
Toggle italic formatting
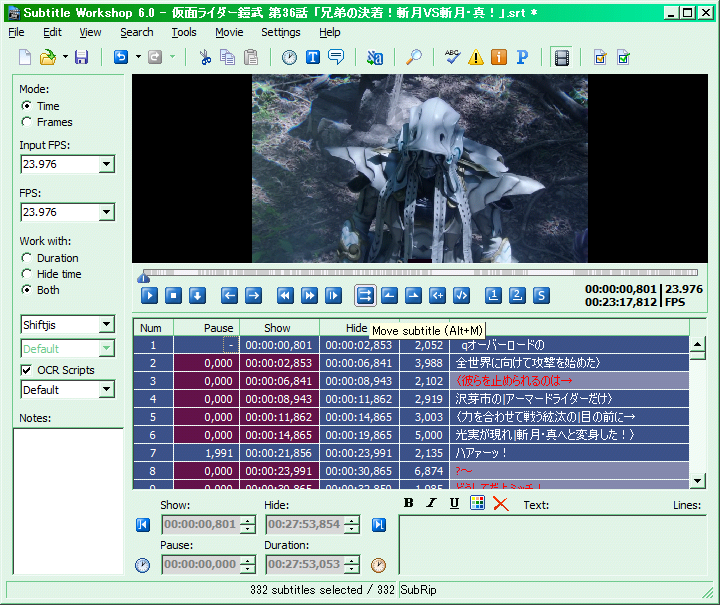pyautogui.click(x=431, y=504)
